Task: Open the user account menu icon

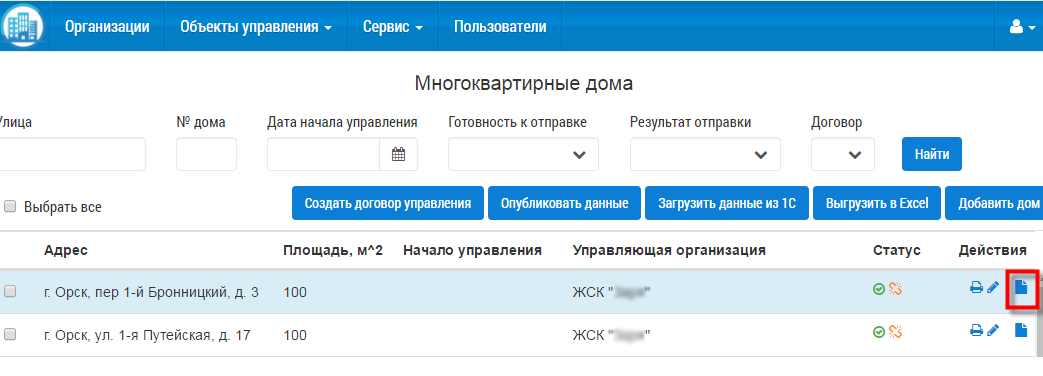Action: (x=1023, y=27)
